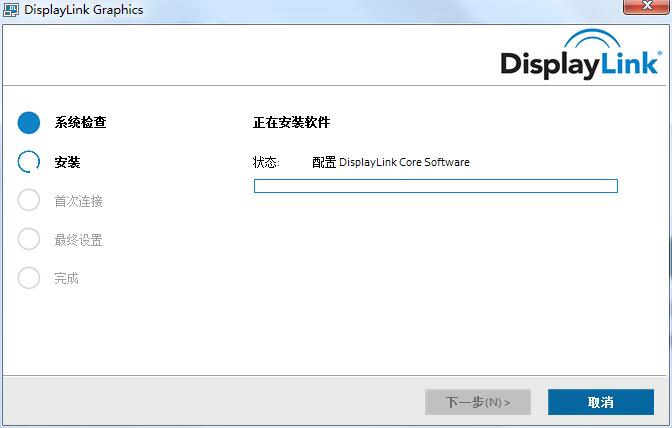Click the DisplayLink wordmark in the header
Screen dimensions: 672x428
pos(578,64)
